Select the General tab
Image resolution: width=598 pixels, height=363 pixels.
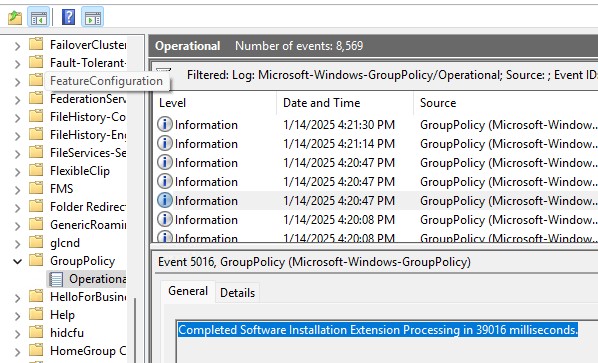188,291
